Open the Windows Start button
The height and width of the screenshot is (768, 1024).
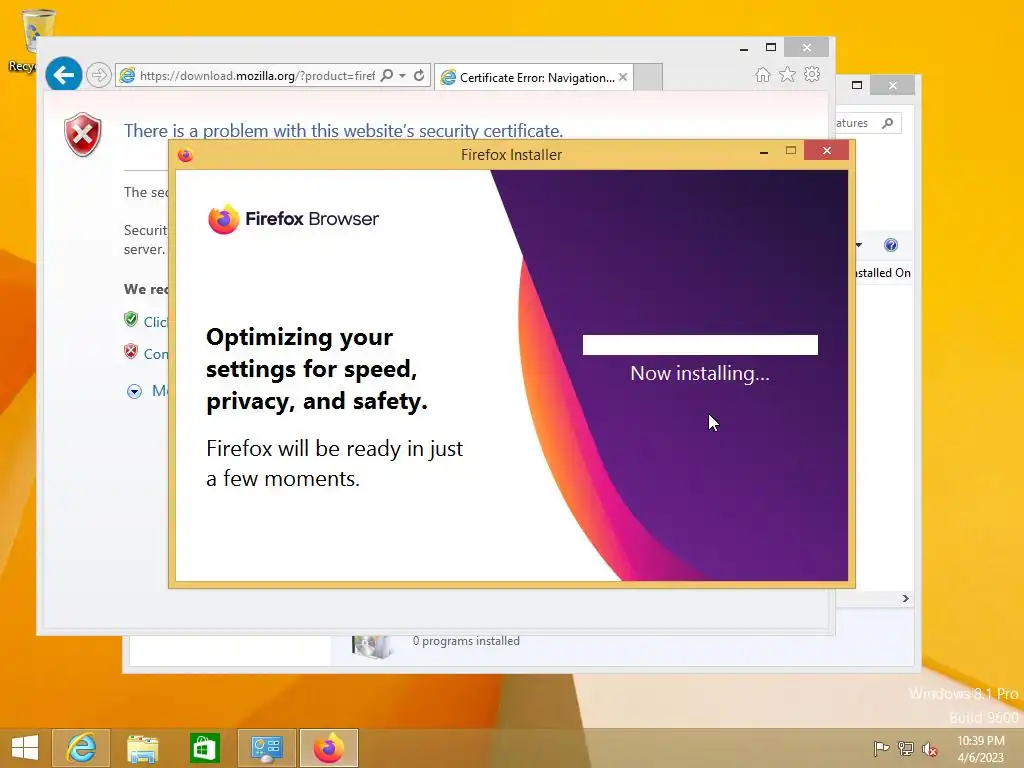pyautogui.click(x=25, y=748)
